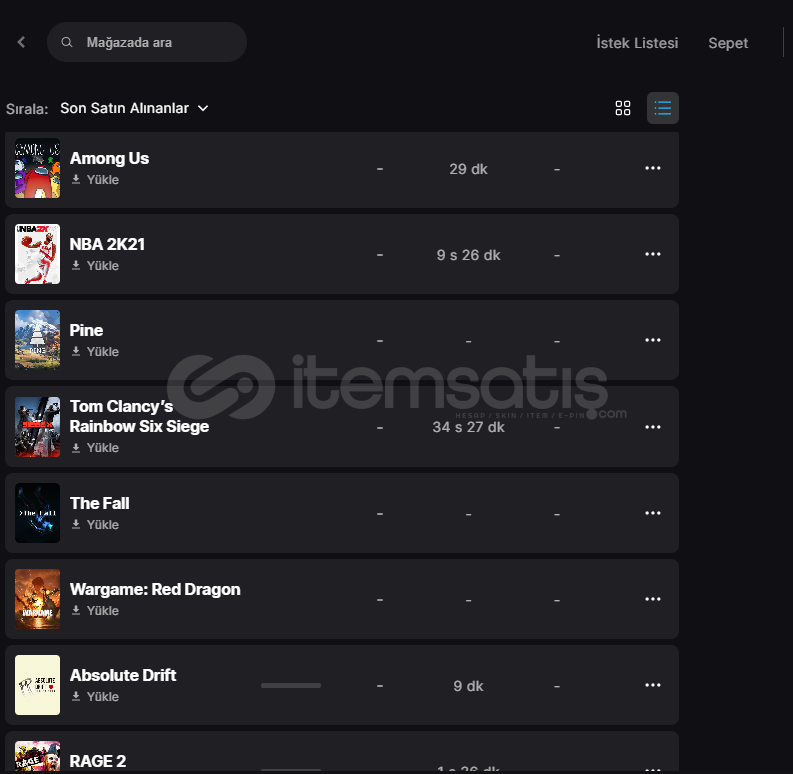Click the search magnifier icon
This screenshot has height=774, width=793.
click(67, 42)
